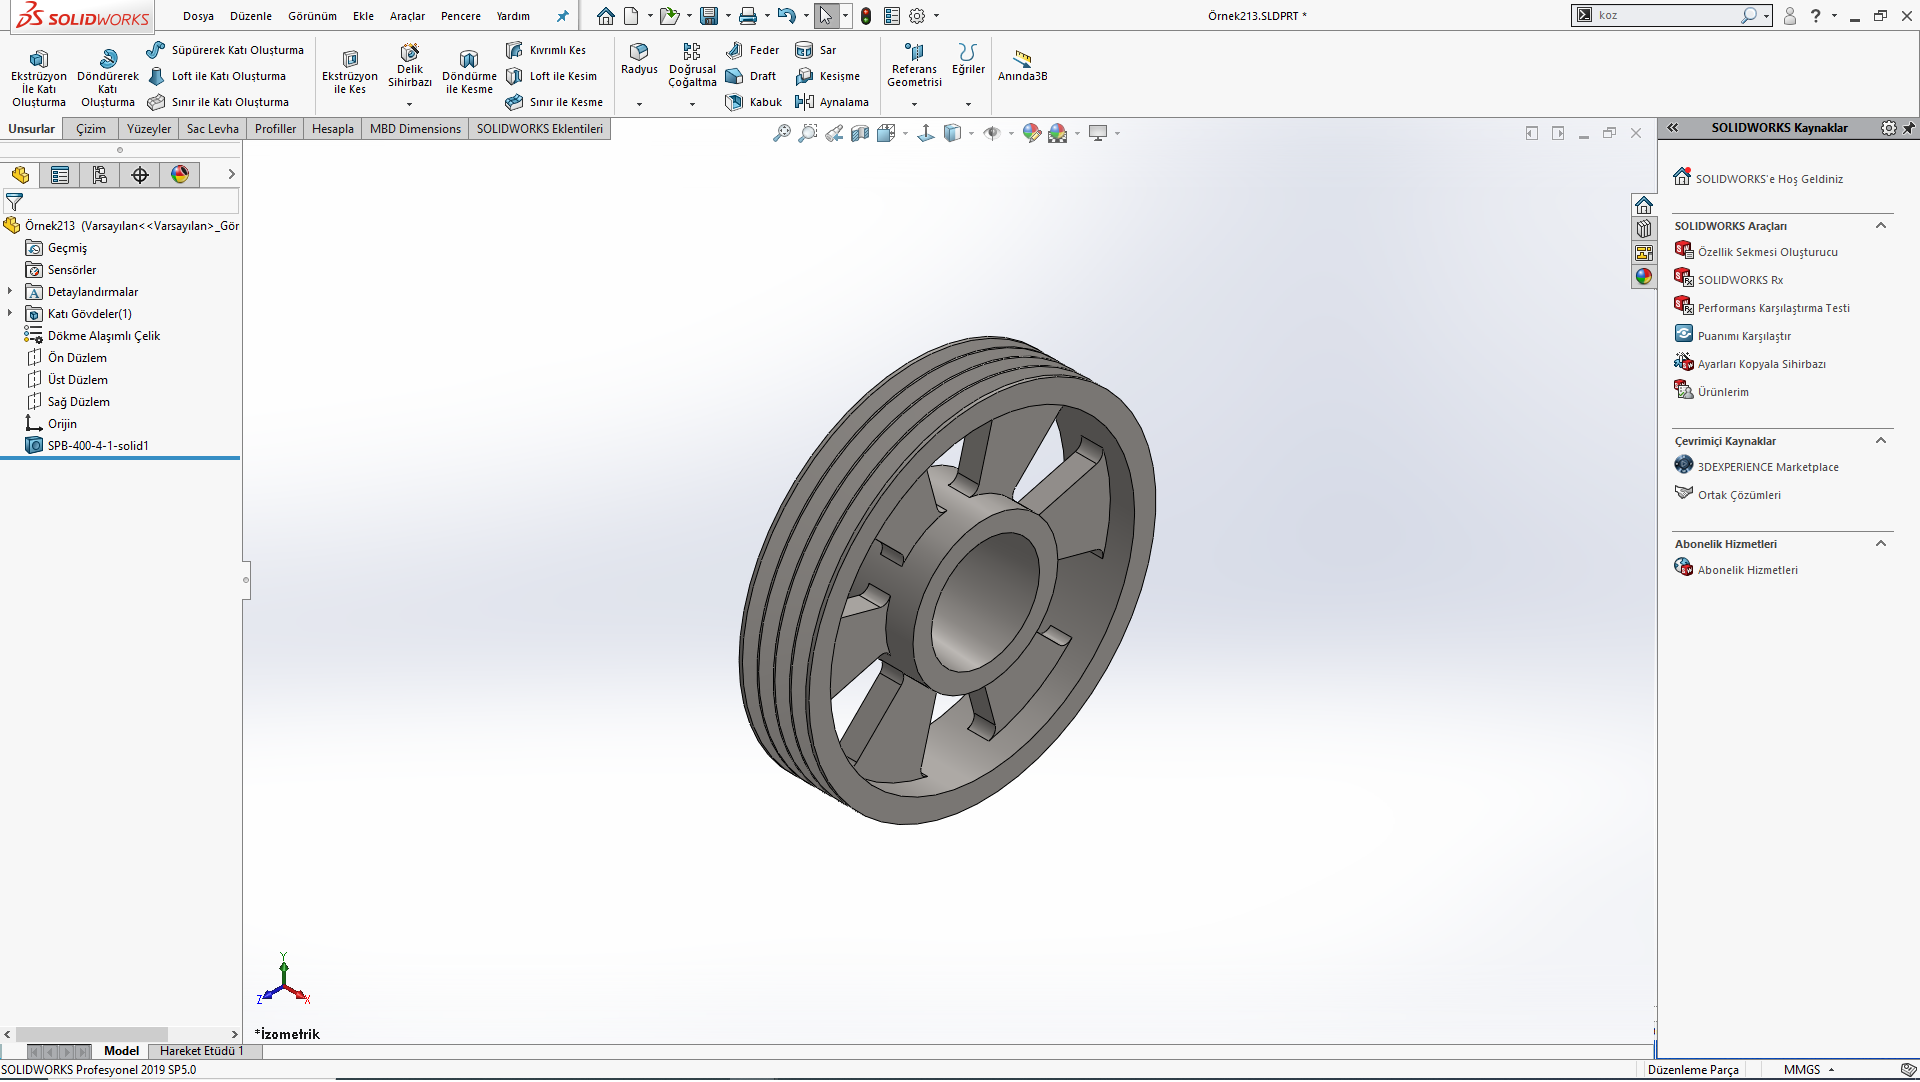Open the Delik Sihirbazı hole wizard
The width and height of the screenshot is (1920, 1082).
coord(410,66)
